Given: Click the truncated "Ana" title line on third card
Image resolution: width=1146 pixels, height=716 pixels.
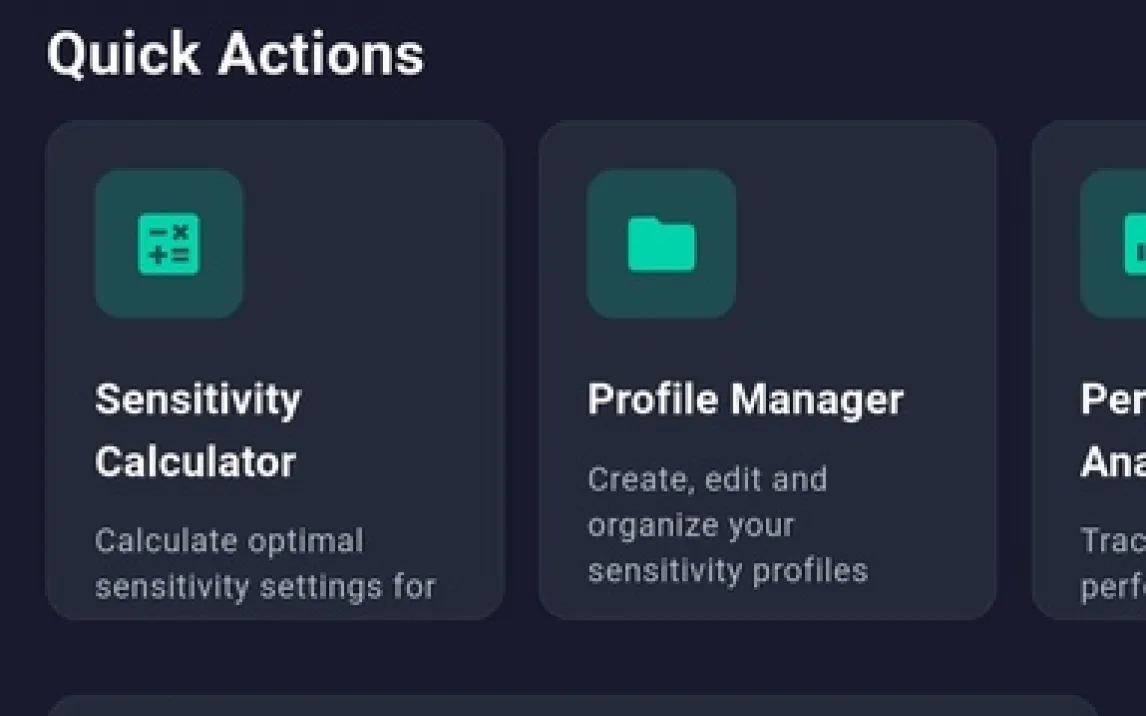Looking at the screenshot, I should [1113, 462].
